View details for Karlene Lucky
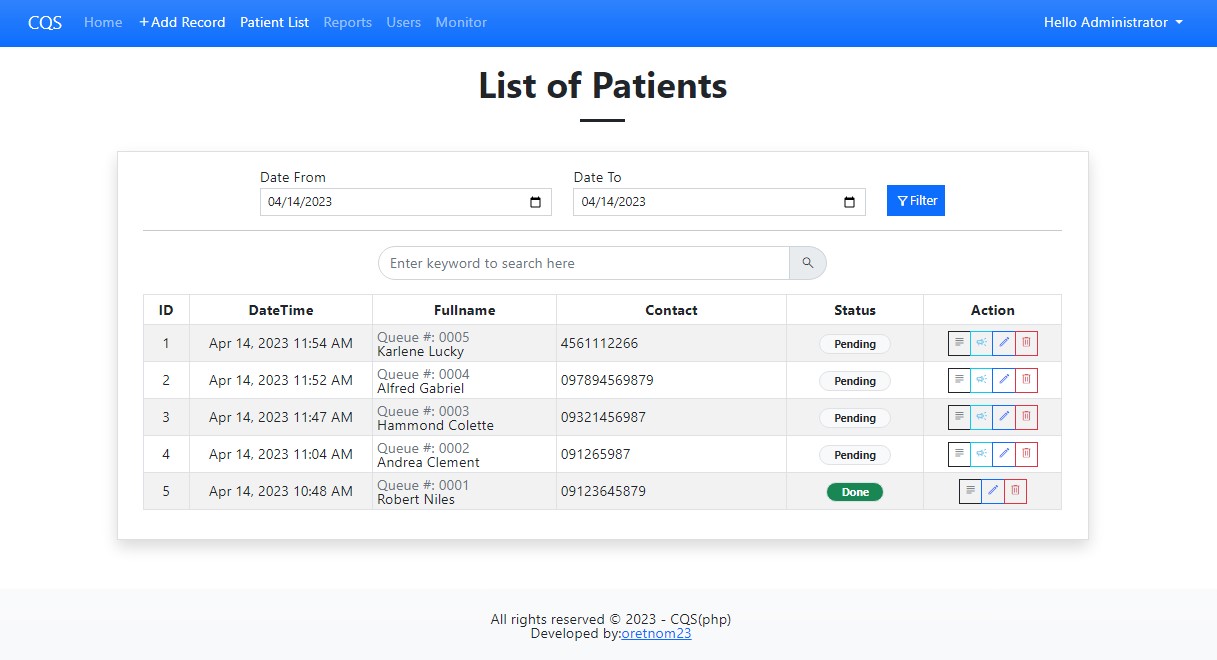Screen dimensions: 1217x660 (959, 343)
